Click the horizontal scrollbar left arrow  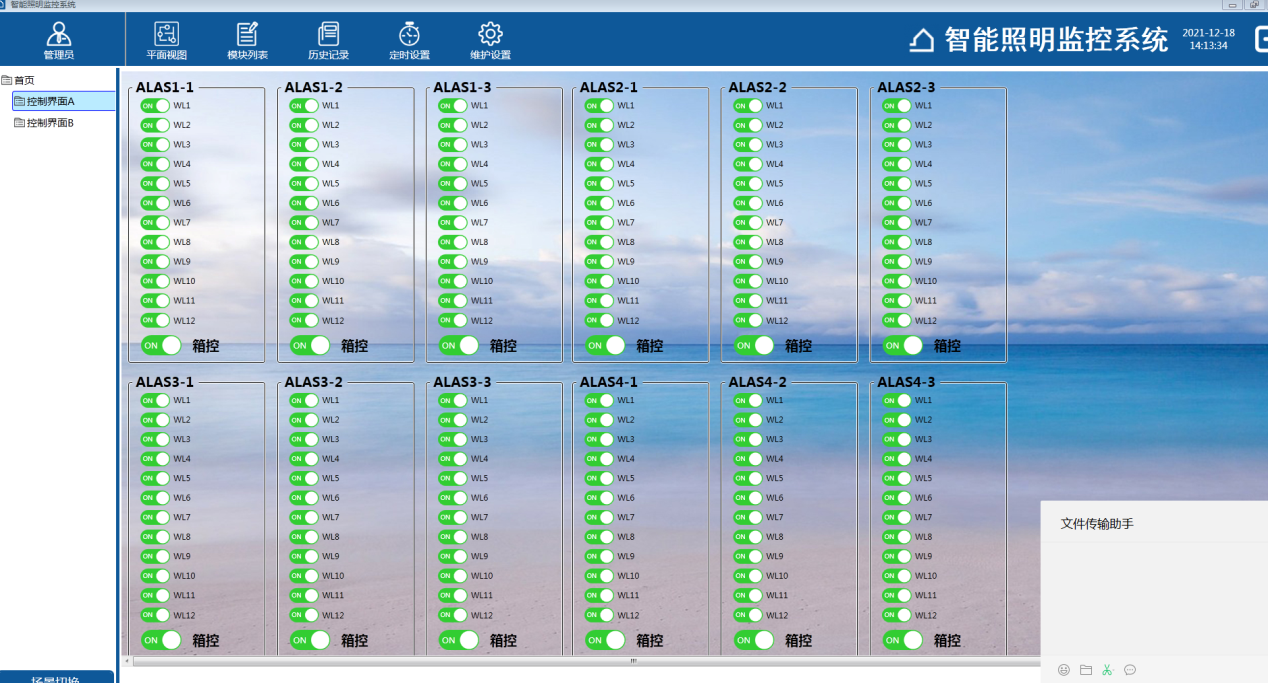coord(127,661)
